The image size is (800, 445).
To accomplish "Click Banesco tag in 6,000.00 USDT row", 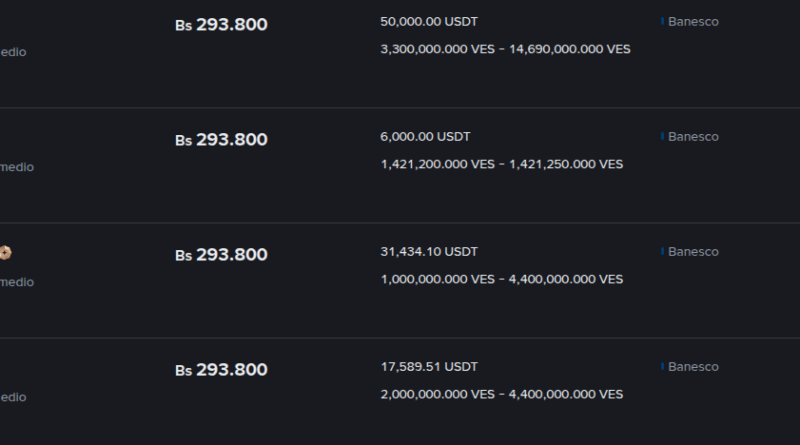I will pyautogui.click(x=692, y=137).
